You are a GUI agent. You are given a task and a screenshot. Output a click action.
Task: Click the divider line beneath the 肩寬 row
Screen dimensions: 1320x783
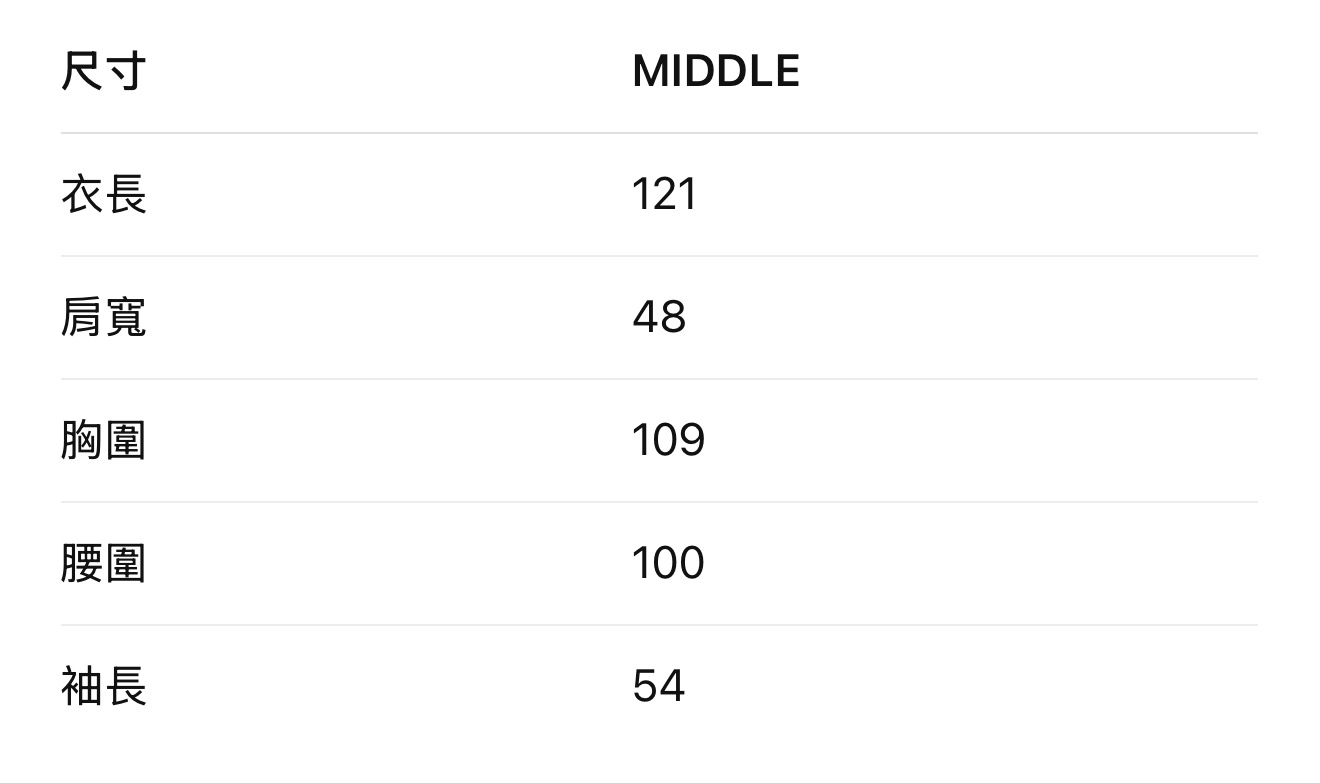coord(659,379)
